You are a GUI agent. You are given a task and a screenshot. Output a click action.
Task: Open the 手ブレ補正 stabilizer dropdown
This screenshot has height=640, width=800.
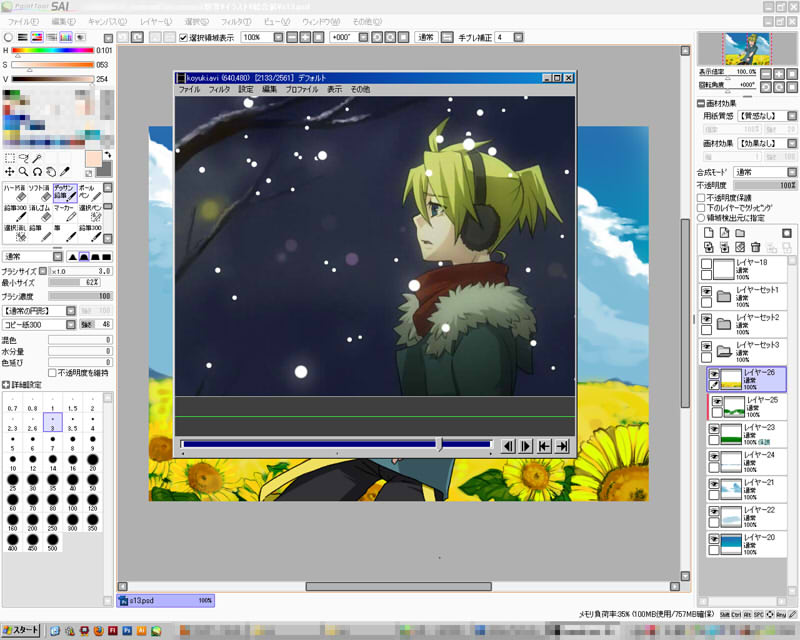point(518,37)
